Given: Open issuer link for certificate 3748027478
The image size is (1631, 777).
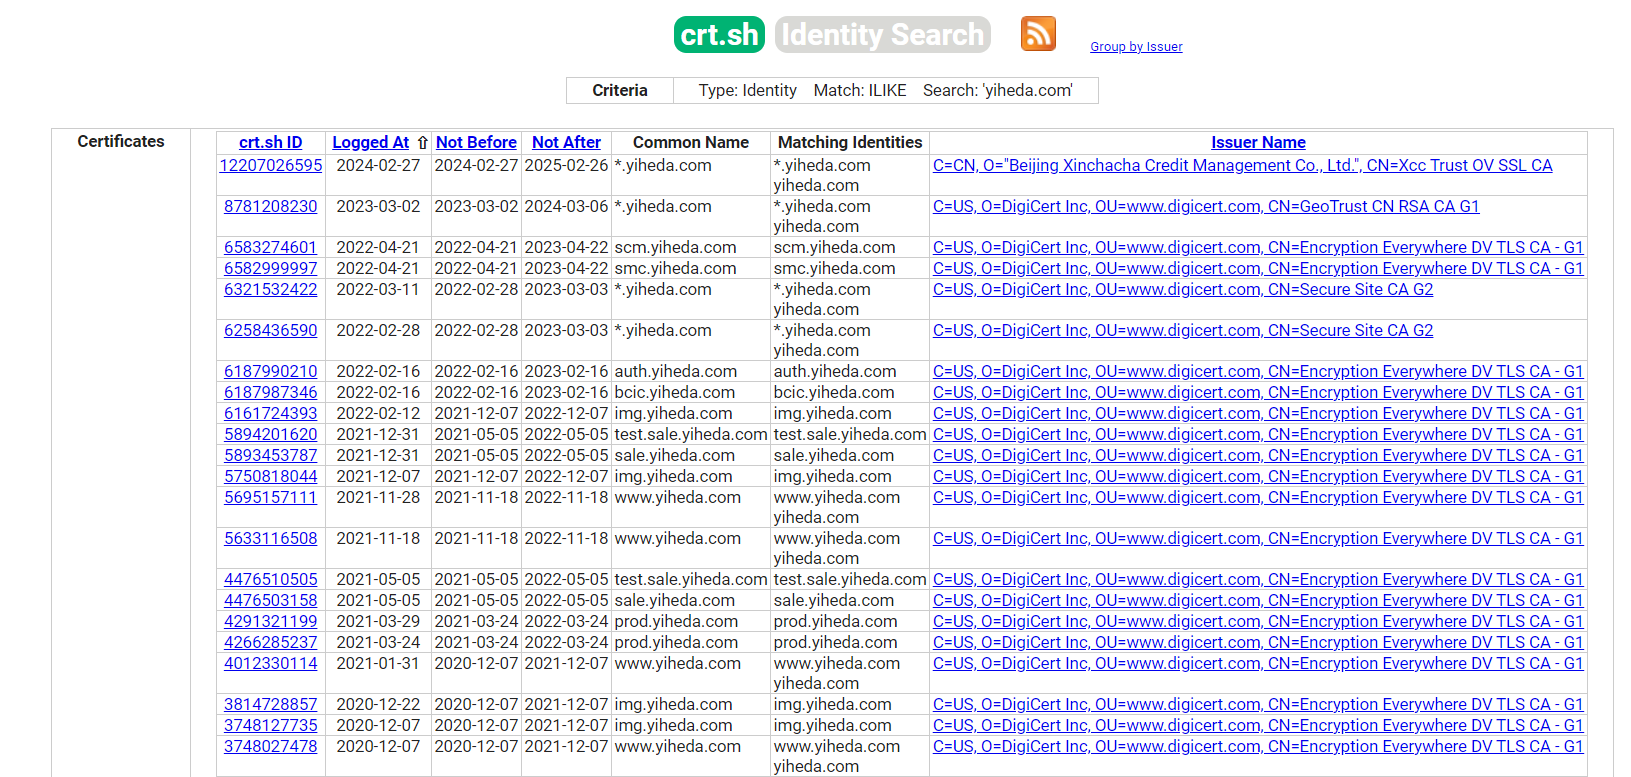Looking at the screenshot, I should pyautogui.click(x=1258, y=747).
